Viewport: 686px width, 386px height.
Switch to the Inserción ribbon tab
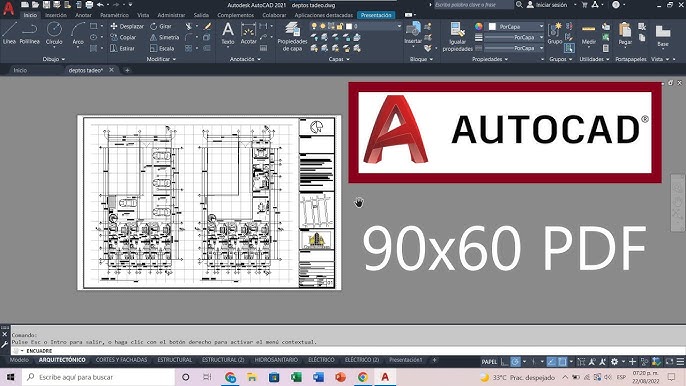(56, 15)
